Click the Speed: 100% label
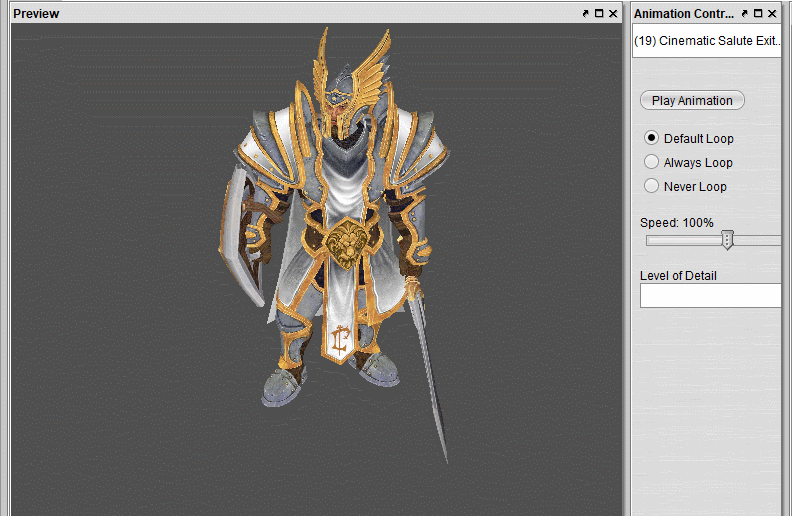 click(677, 223)
